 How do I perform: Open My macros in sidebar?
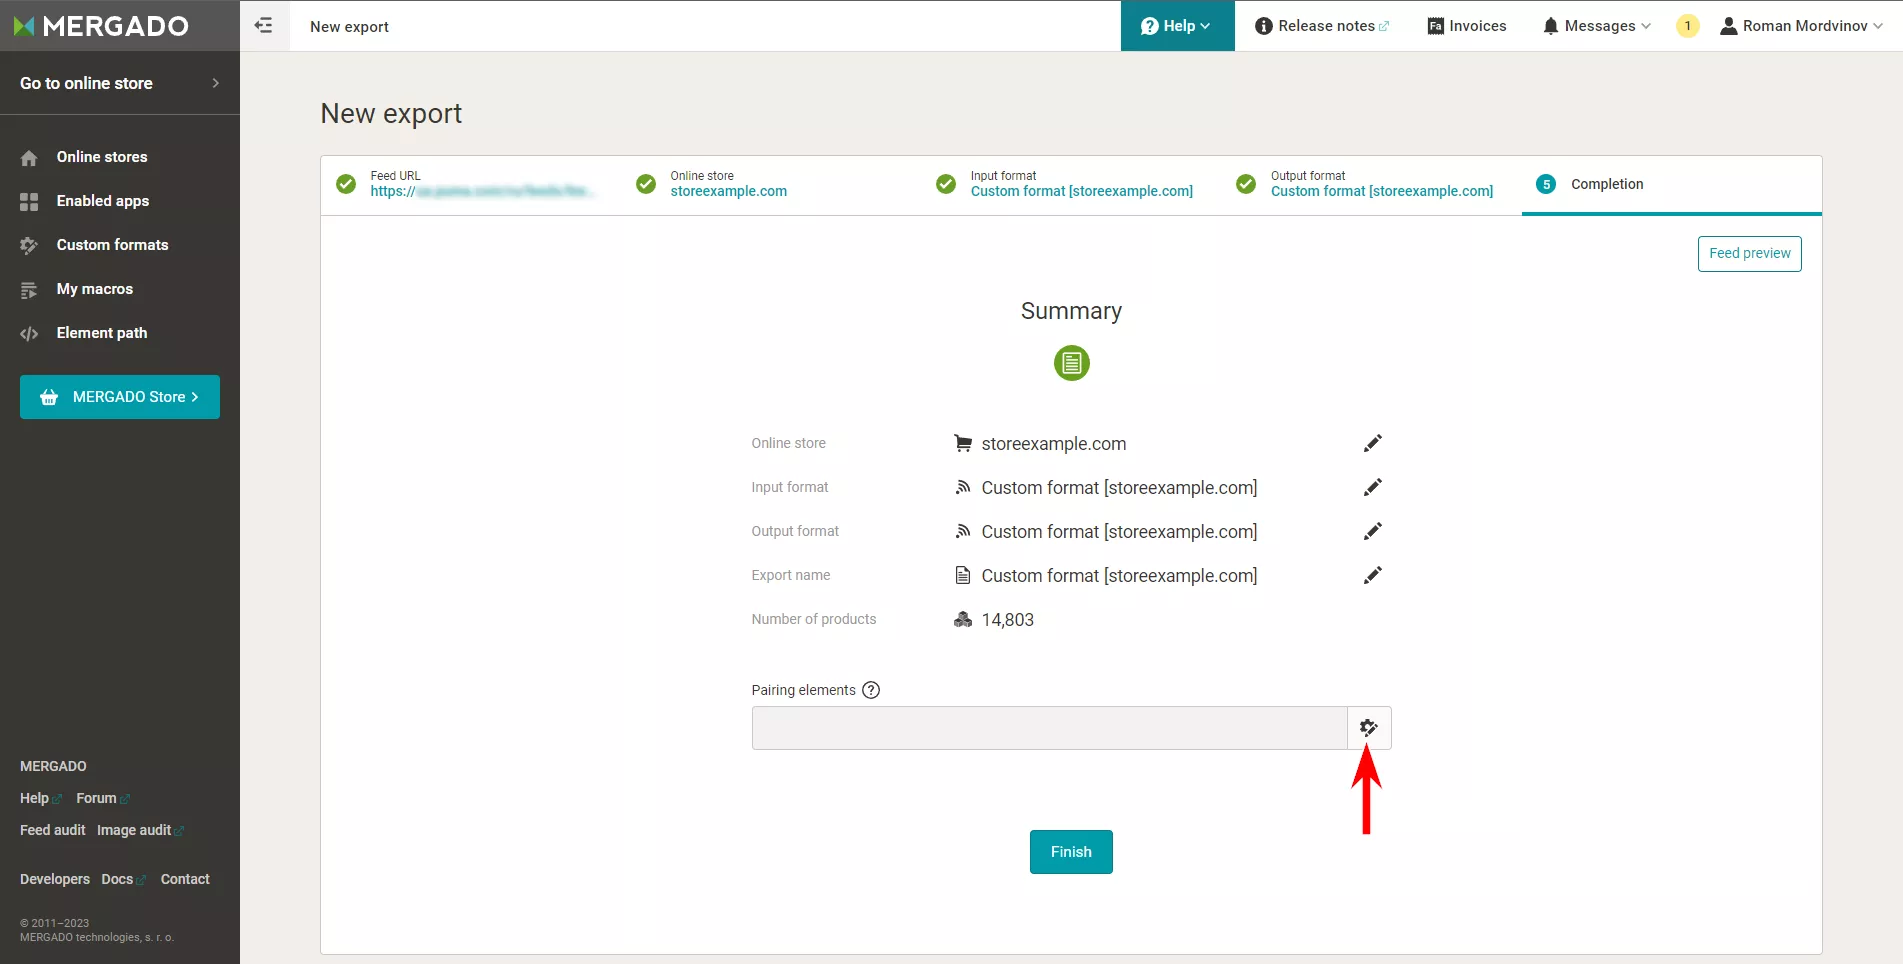click(95, 289)
